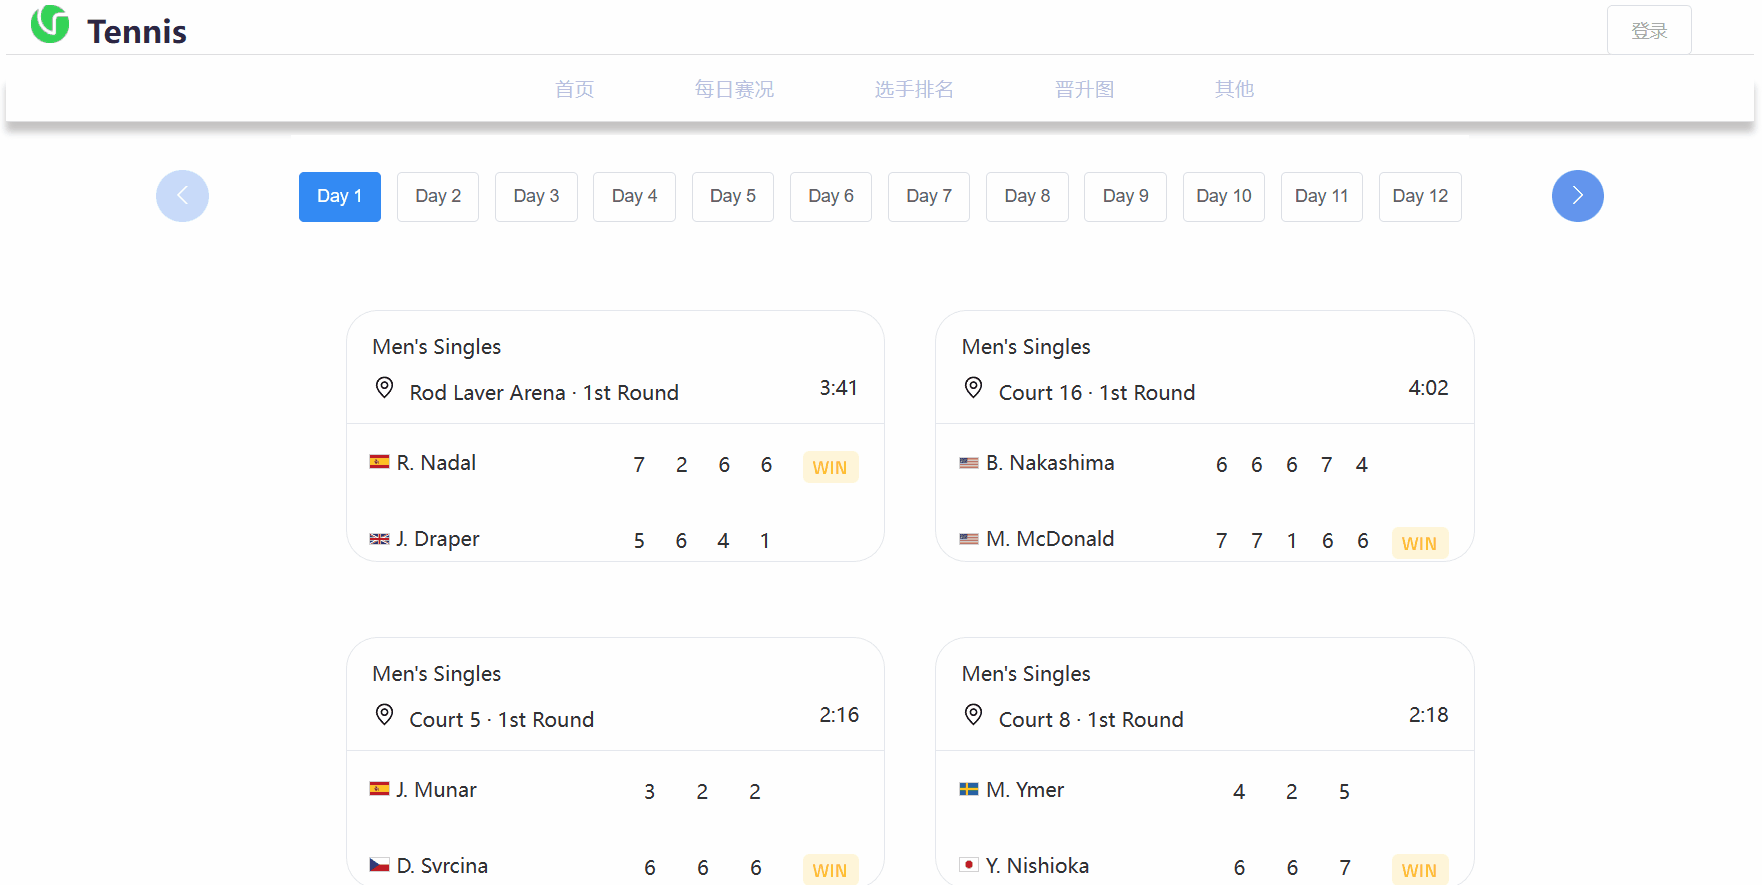Click the M. McDonald player name
Screen dimensions: 1762x885
click(x=1050, y=539)
